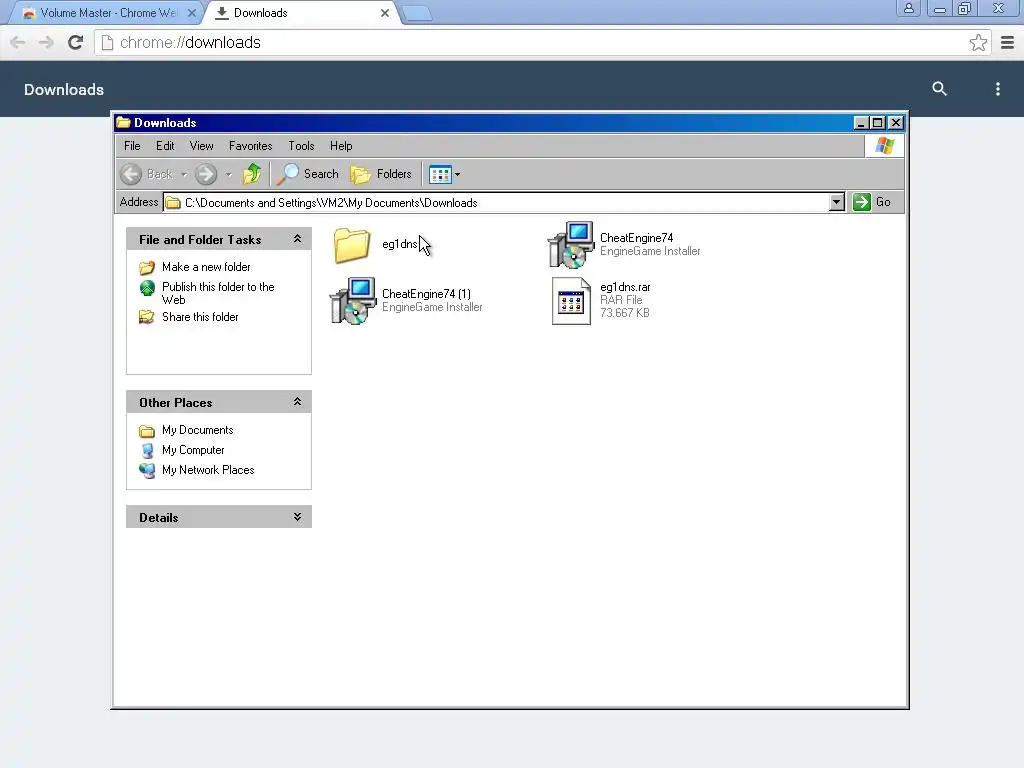Click Chrome's forward arrow
The image size is (1024, 768).
(x=46, y=42)
